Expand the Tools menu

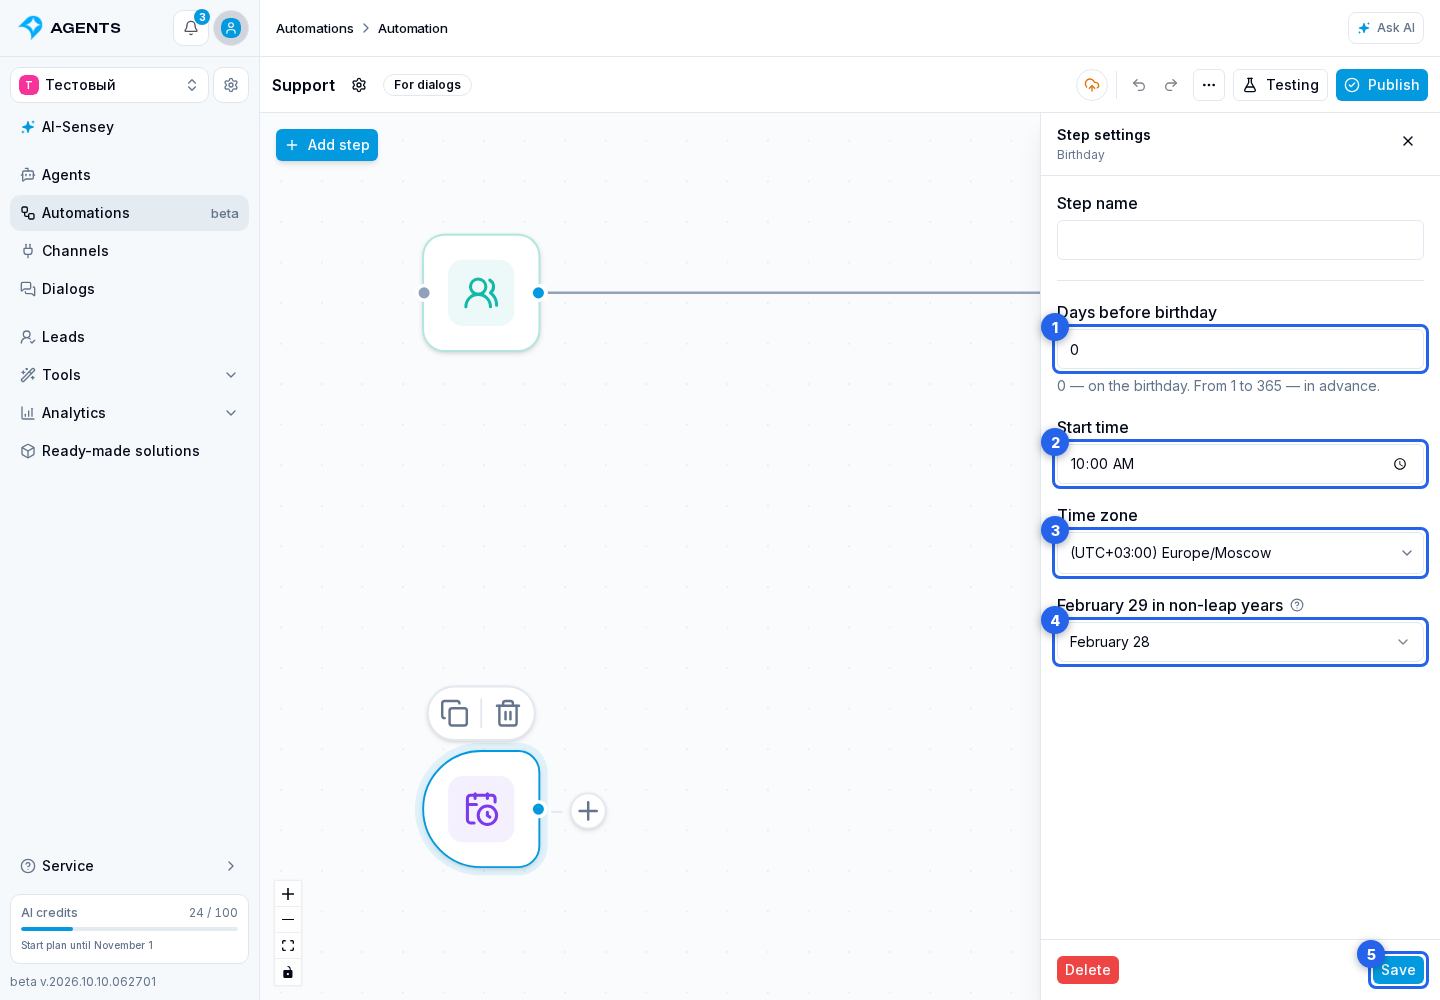(x=130, y=375)
